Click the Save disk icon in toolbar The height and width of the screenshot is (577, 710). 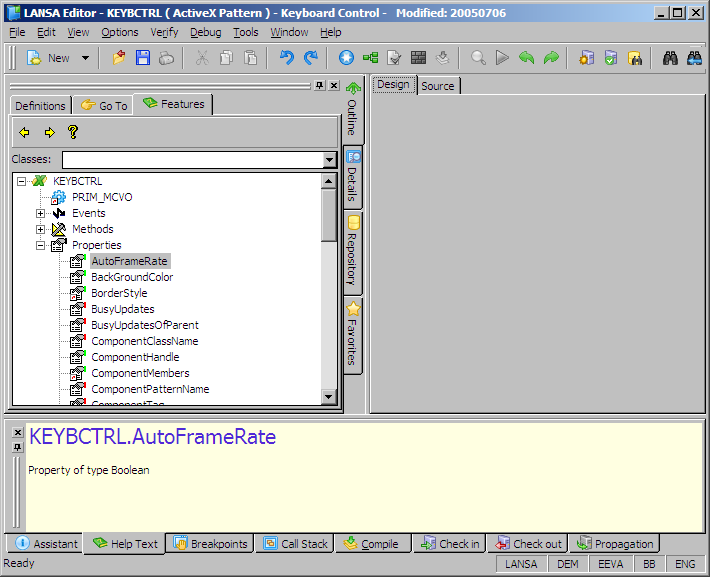tap(143, 58)
